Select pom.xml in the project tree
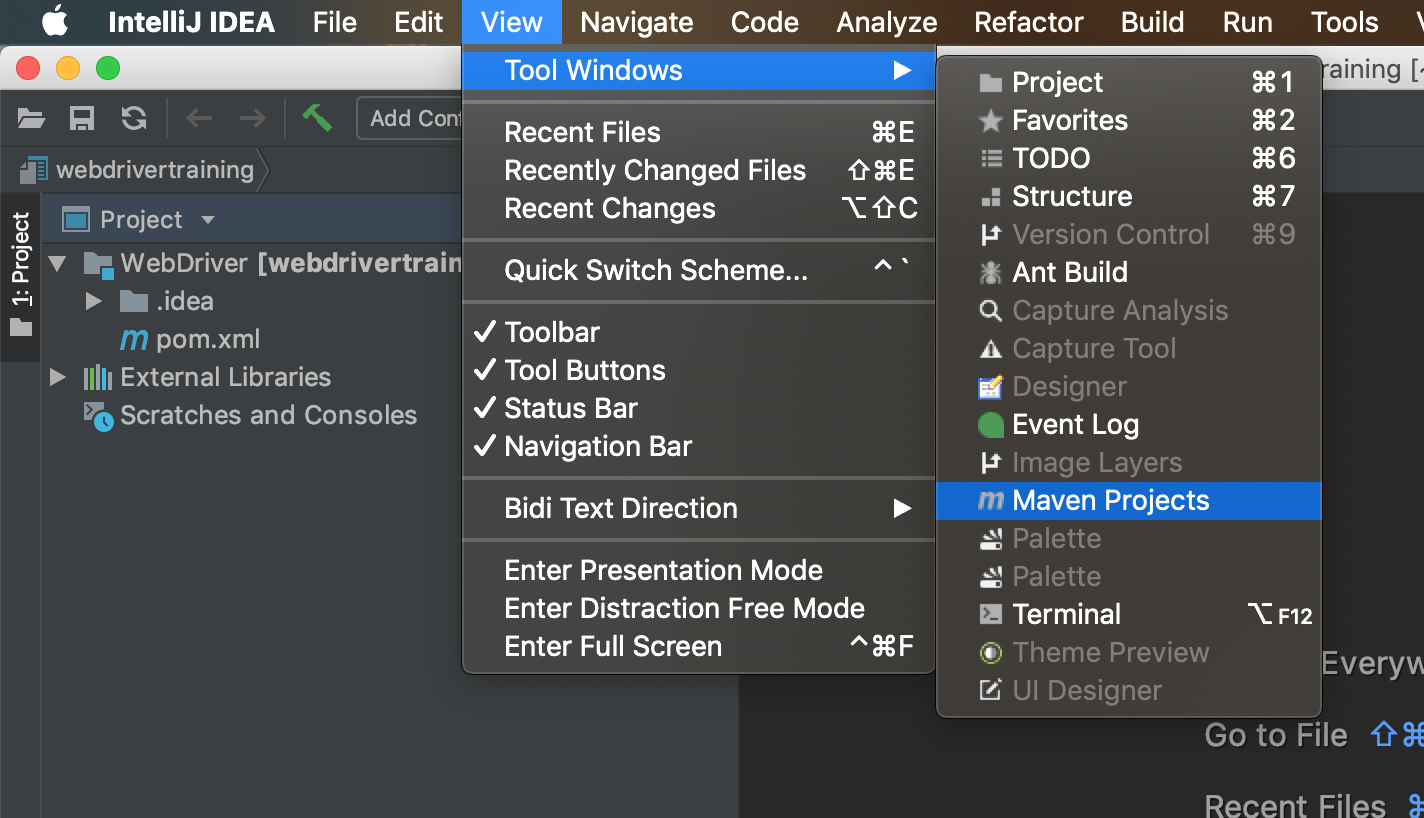Image resolution: width=1424 pixels, height=818 pixels. pos(207,339)
